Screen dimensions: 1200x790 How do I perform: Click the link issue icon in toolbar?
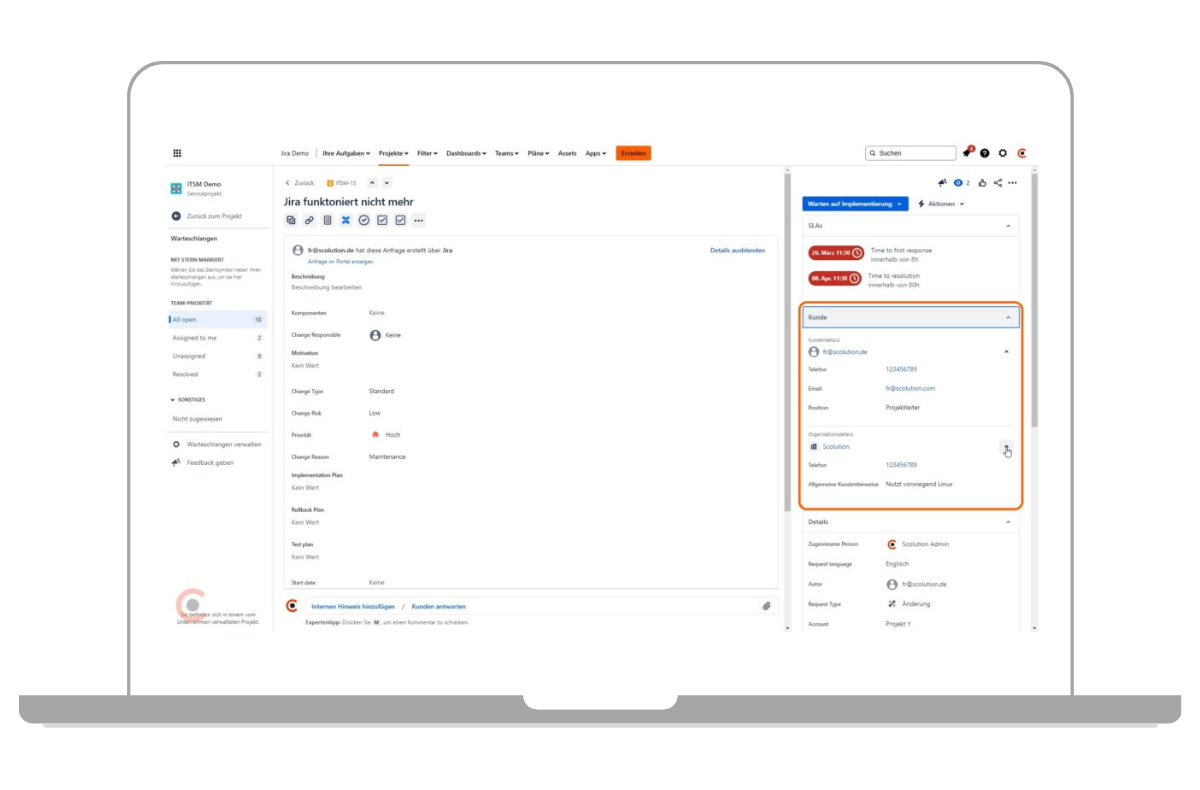[309, 220]
